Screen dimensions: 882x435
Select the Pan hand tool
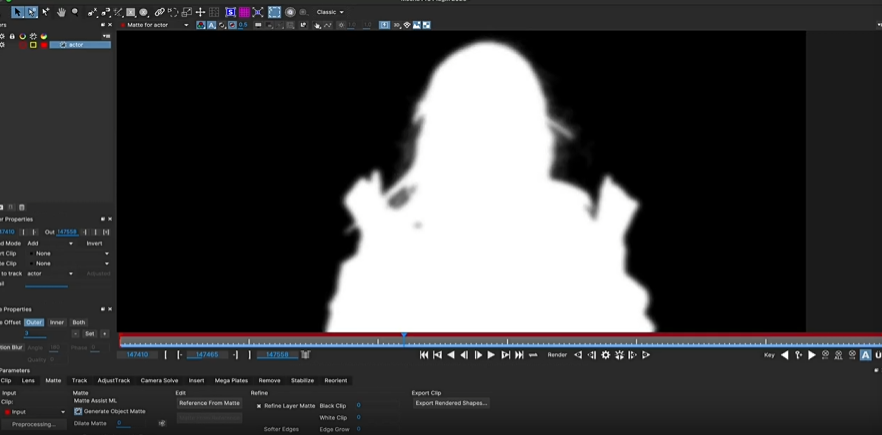click(61, 12)
